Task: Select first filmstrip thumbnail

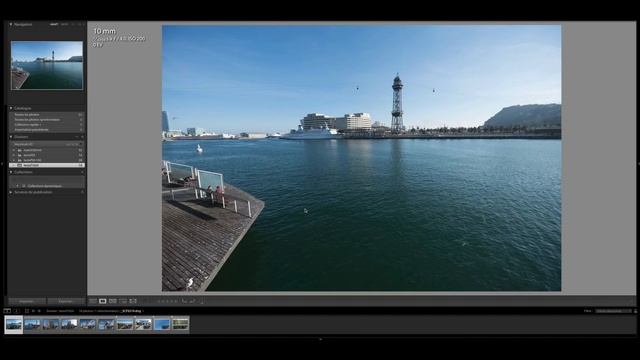Action: (x=13, y=324)
